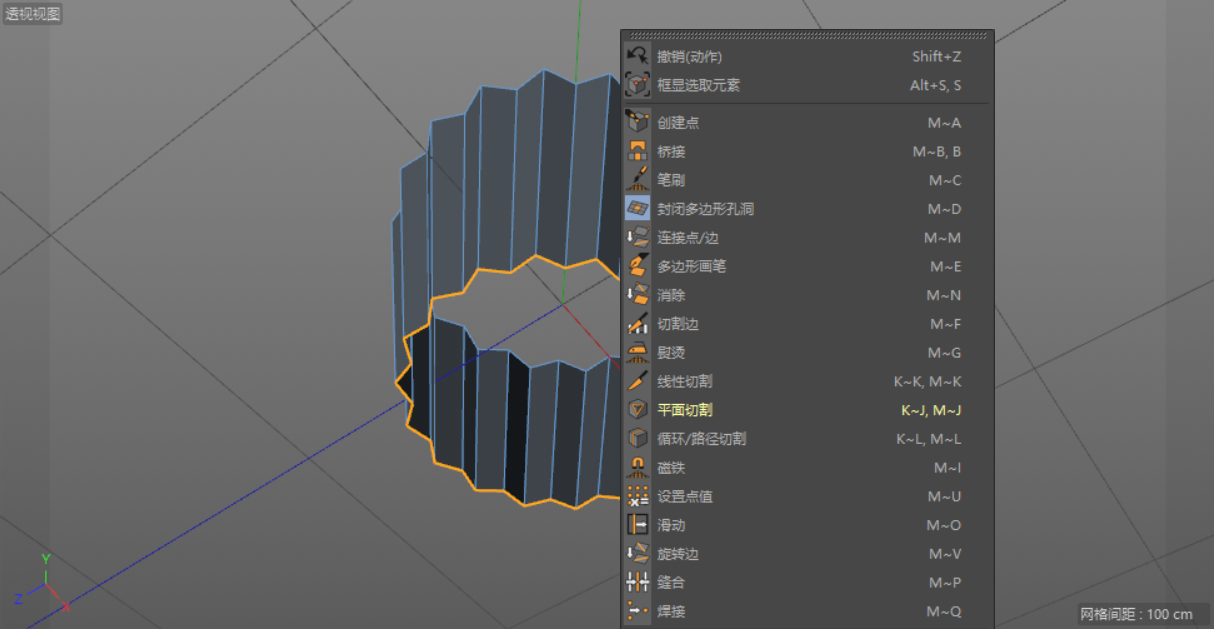1214x629 pixels.
Task: Choose 连接点/边 from the context menu
Action: tap(688, 238)
